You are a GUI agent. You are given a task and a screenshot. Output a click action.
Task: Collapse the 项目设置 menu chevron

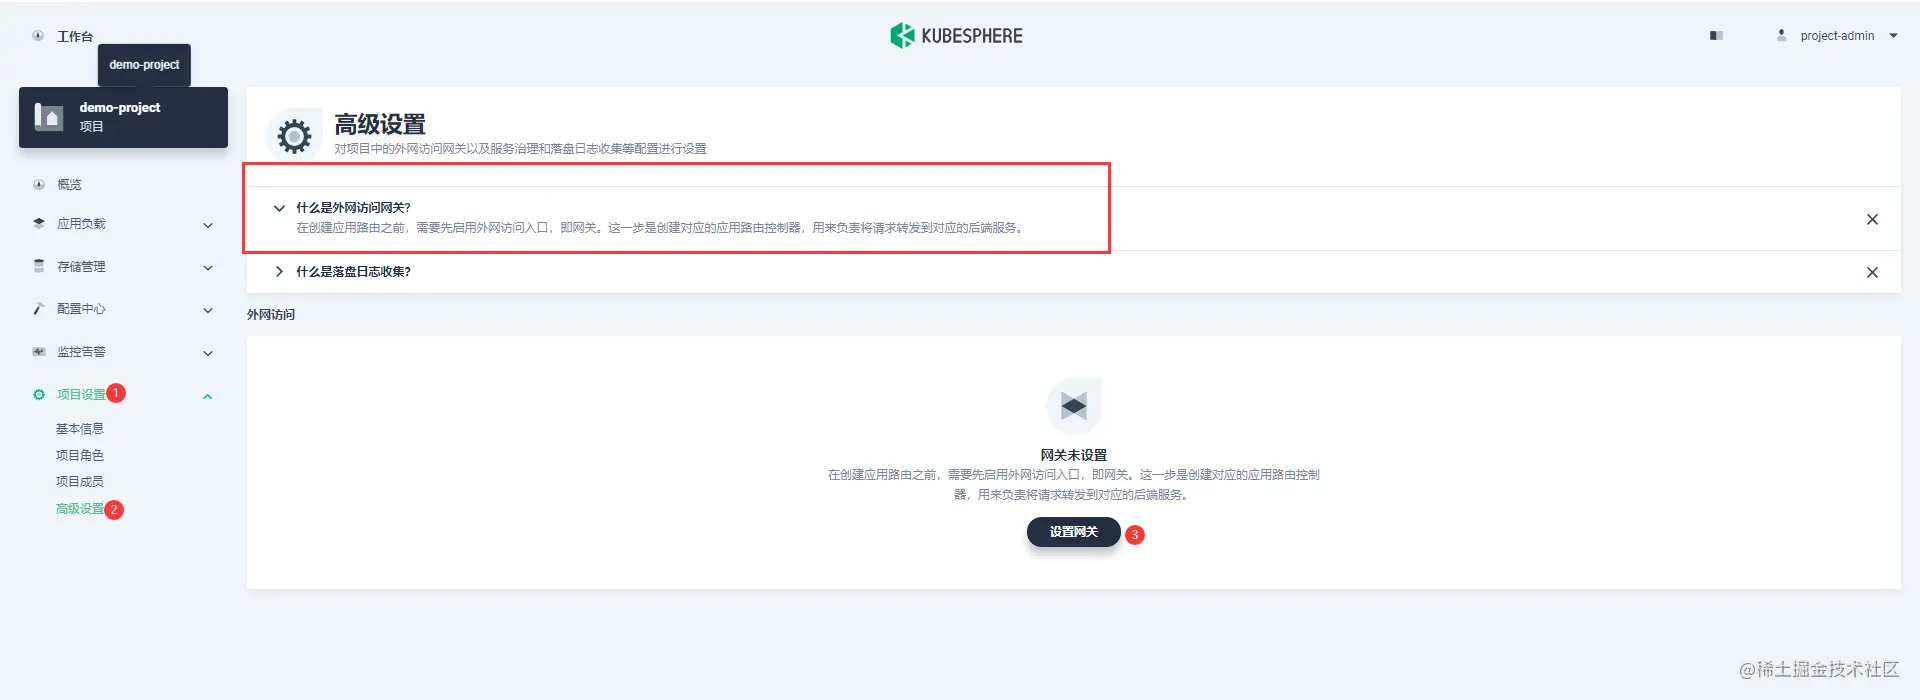point(208,397)
